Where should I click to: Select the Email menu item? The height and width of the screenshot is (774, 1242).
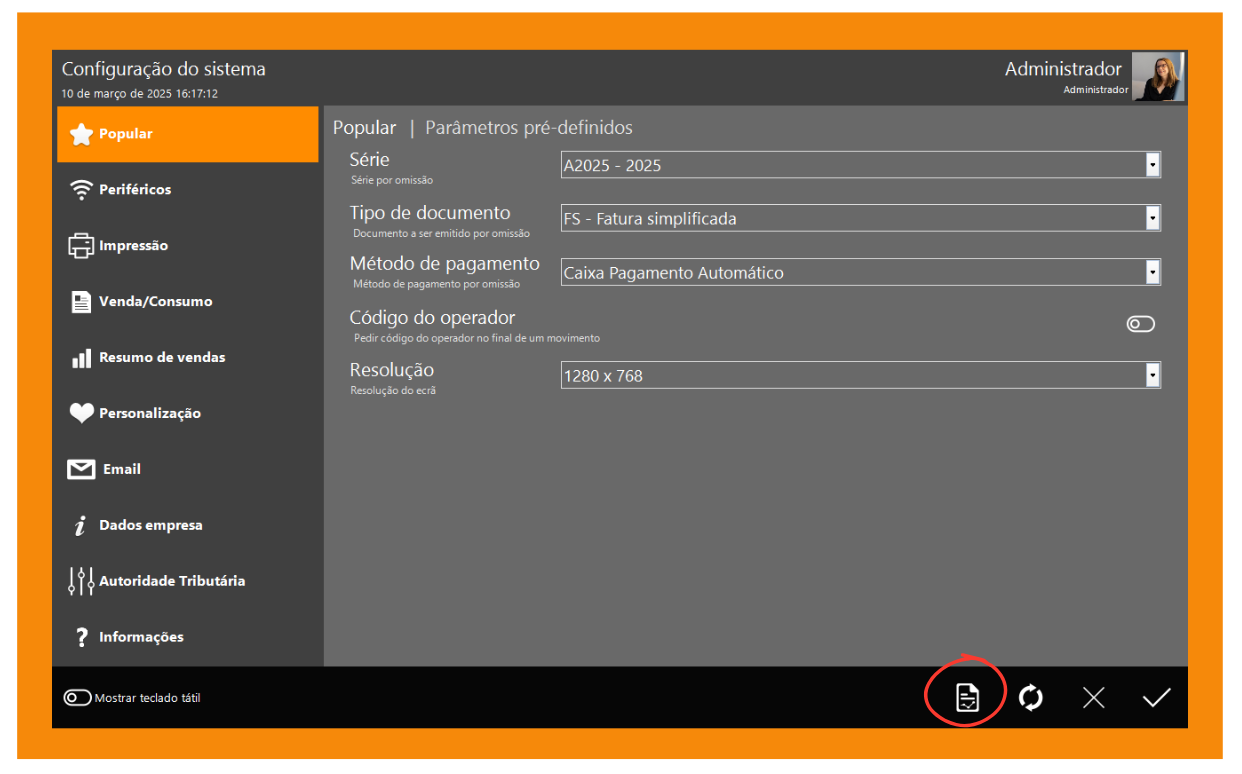click(x=121, y=470)
